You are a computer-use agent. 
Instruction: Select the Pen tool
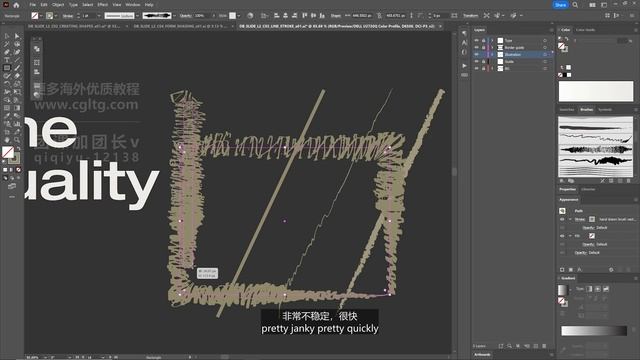tap(7, 52)
